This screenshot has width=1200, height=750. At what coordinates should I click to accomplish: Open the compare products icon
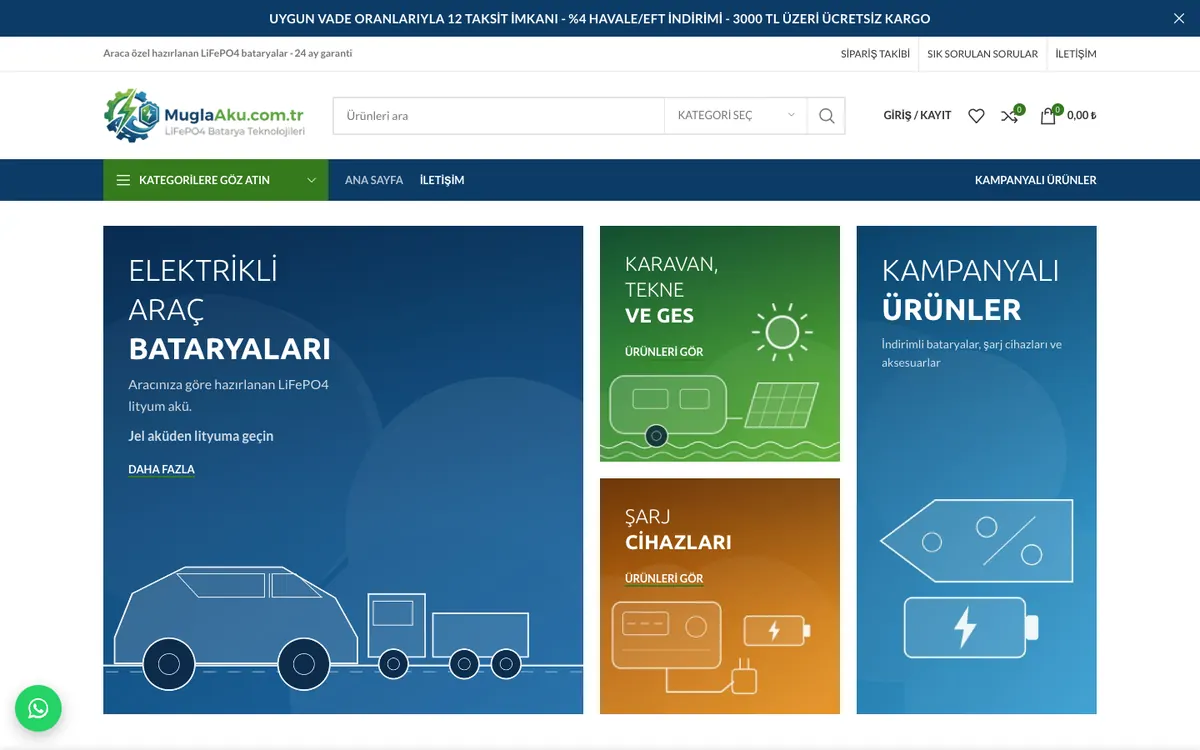coord(1011,115)
